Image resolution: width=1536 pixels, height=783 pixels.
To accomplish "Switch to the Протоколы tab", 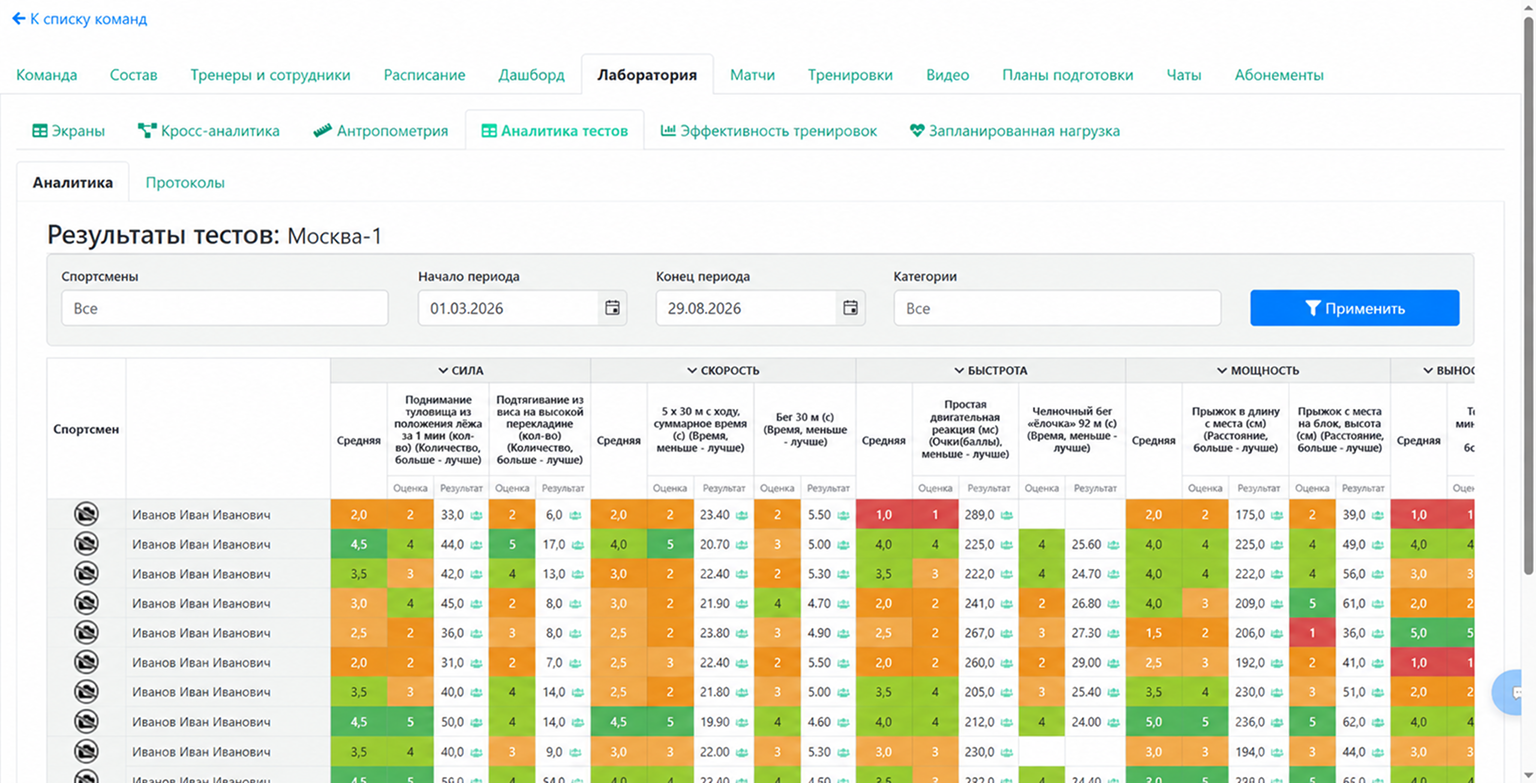I will 185,183.
